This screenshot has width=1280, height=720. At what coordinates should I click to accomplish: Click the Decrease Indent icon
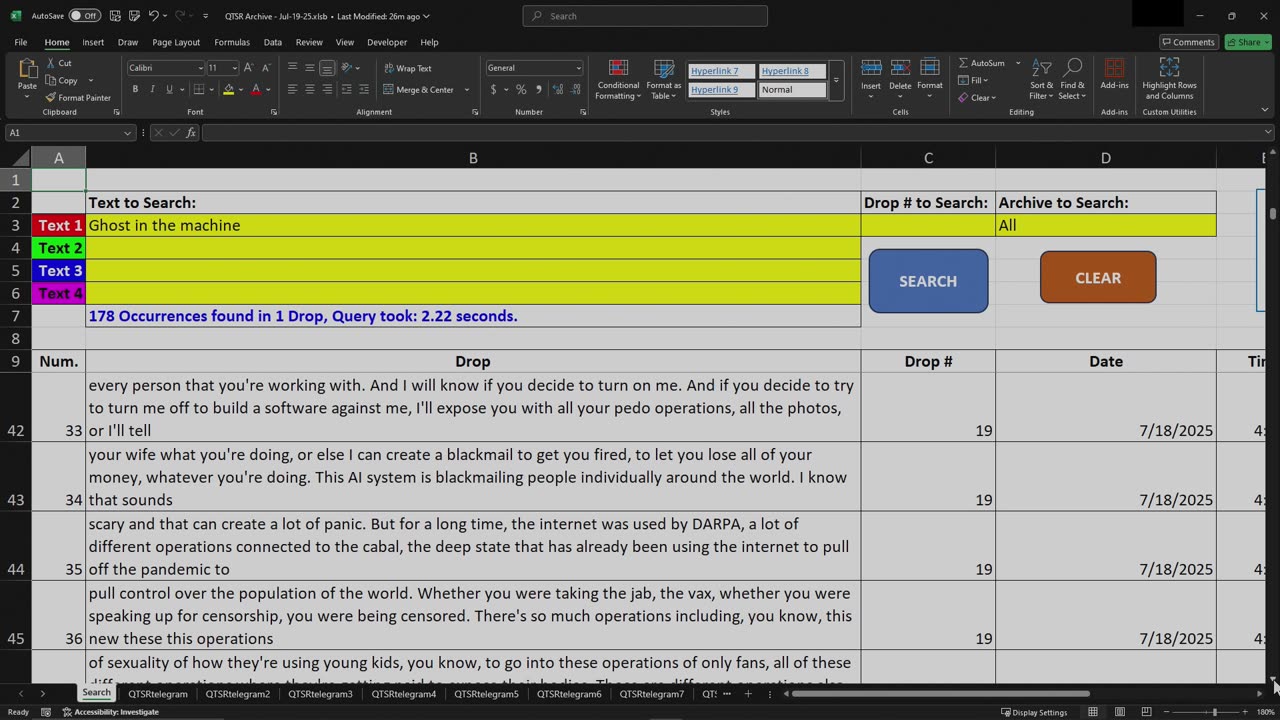(347, 90)
